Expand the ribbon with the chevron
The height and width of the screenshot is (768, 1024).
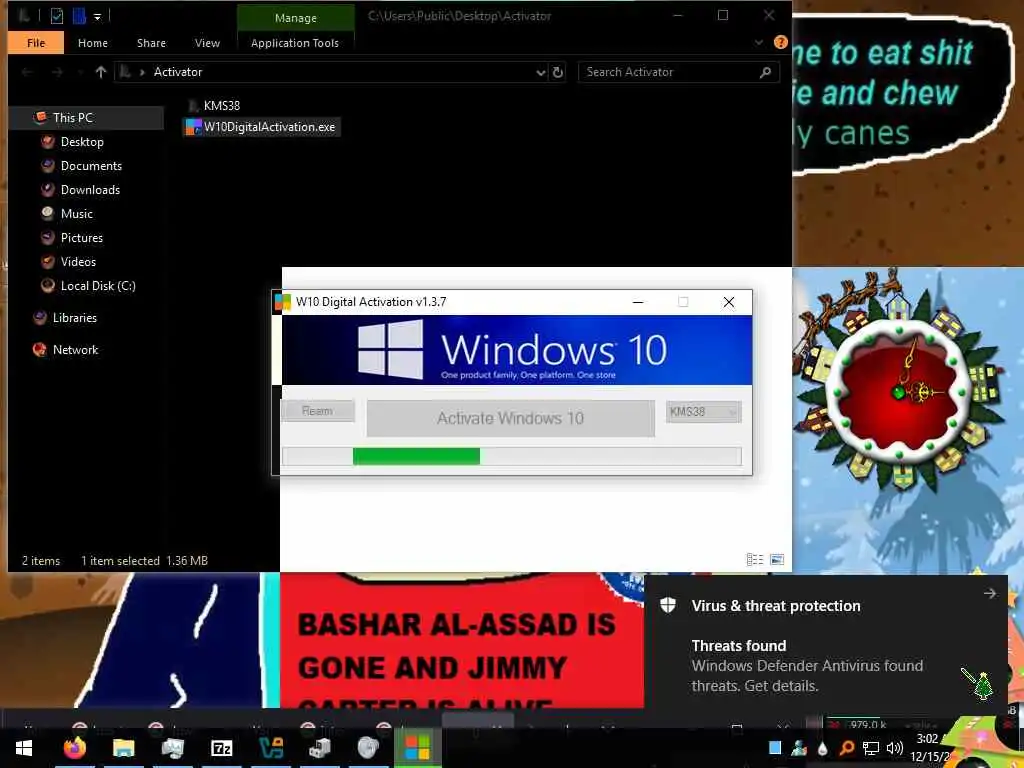[x=759, y=42]
